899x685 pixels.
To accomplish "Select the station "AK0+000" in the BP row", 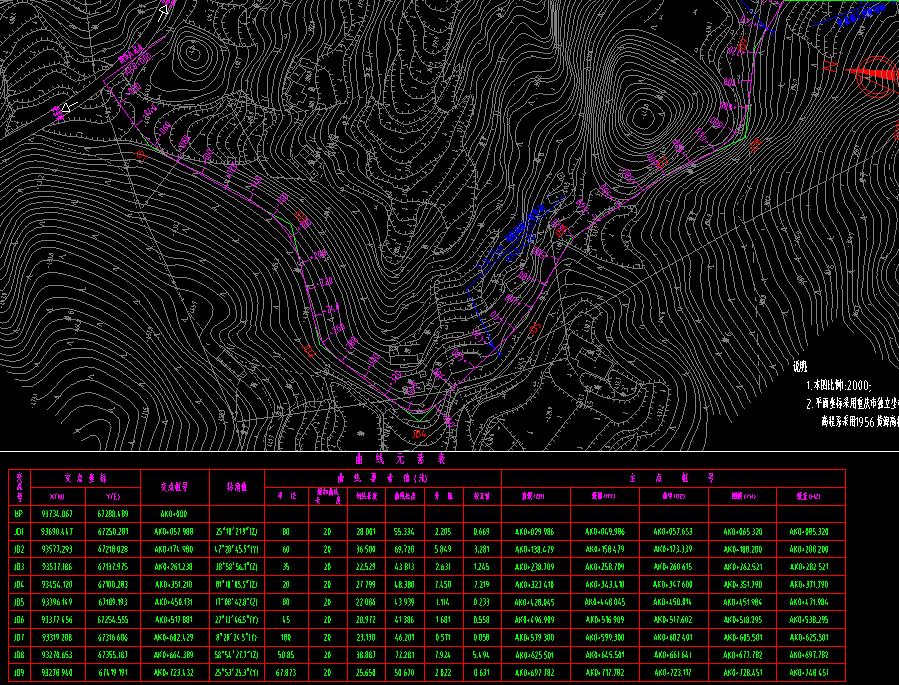I will 175,514.
